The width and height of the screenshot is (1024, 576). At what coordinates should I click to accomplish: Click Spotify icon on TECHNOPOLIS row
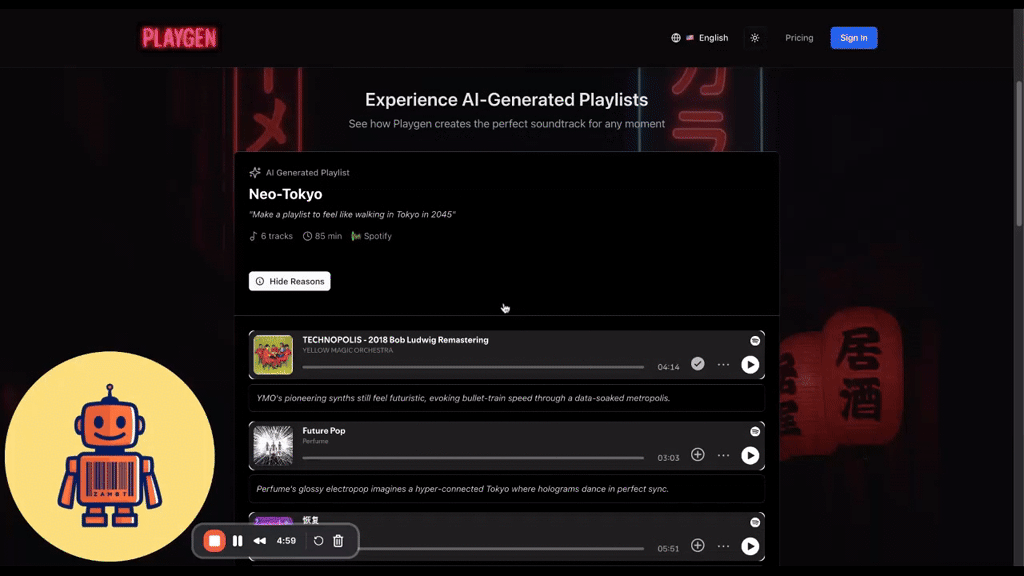pos(755,340)
